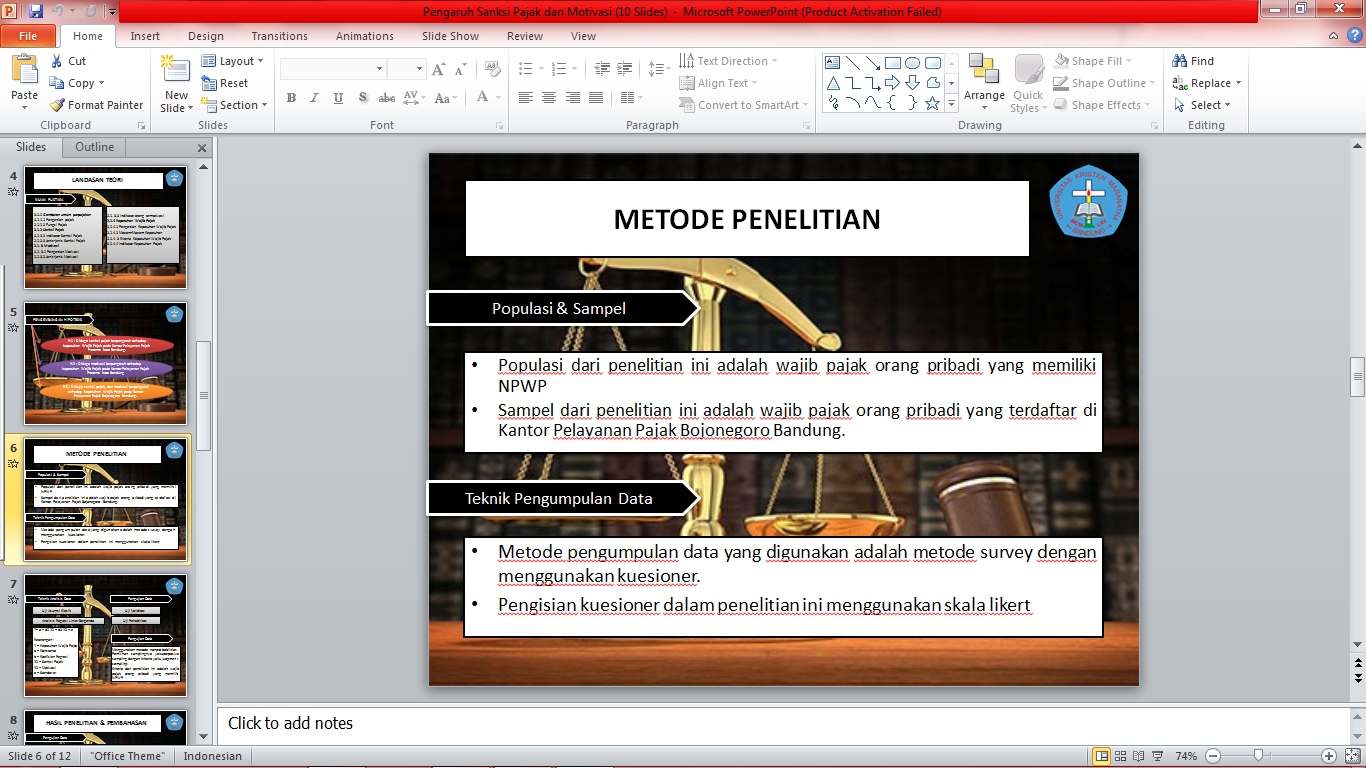Open the File tab
Viewport: 1366px width, 768px height.
coord(28,36)
